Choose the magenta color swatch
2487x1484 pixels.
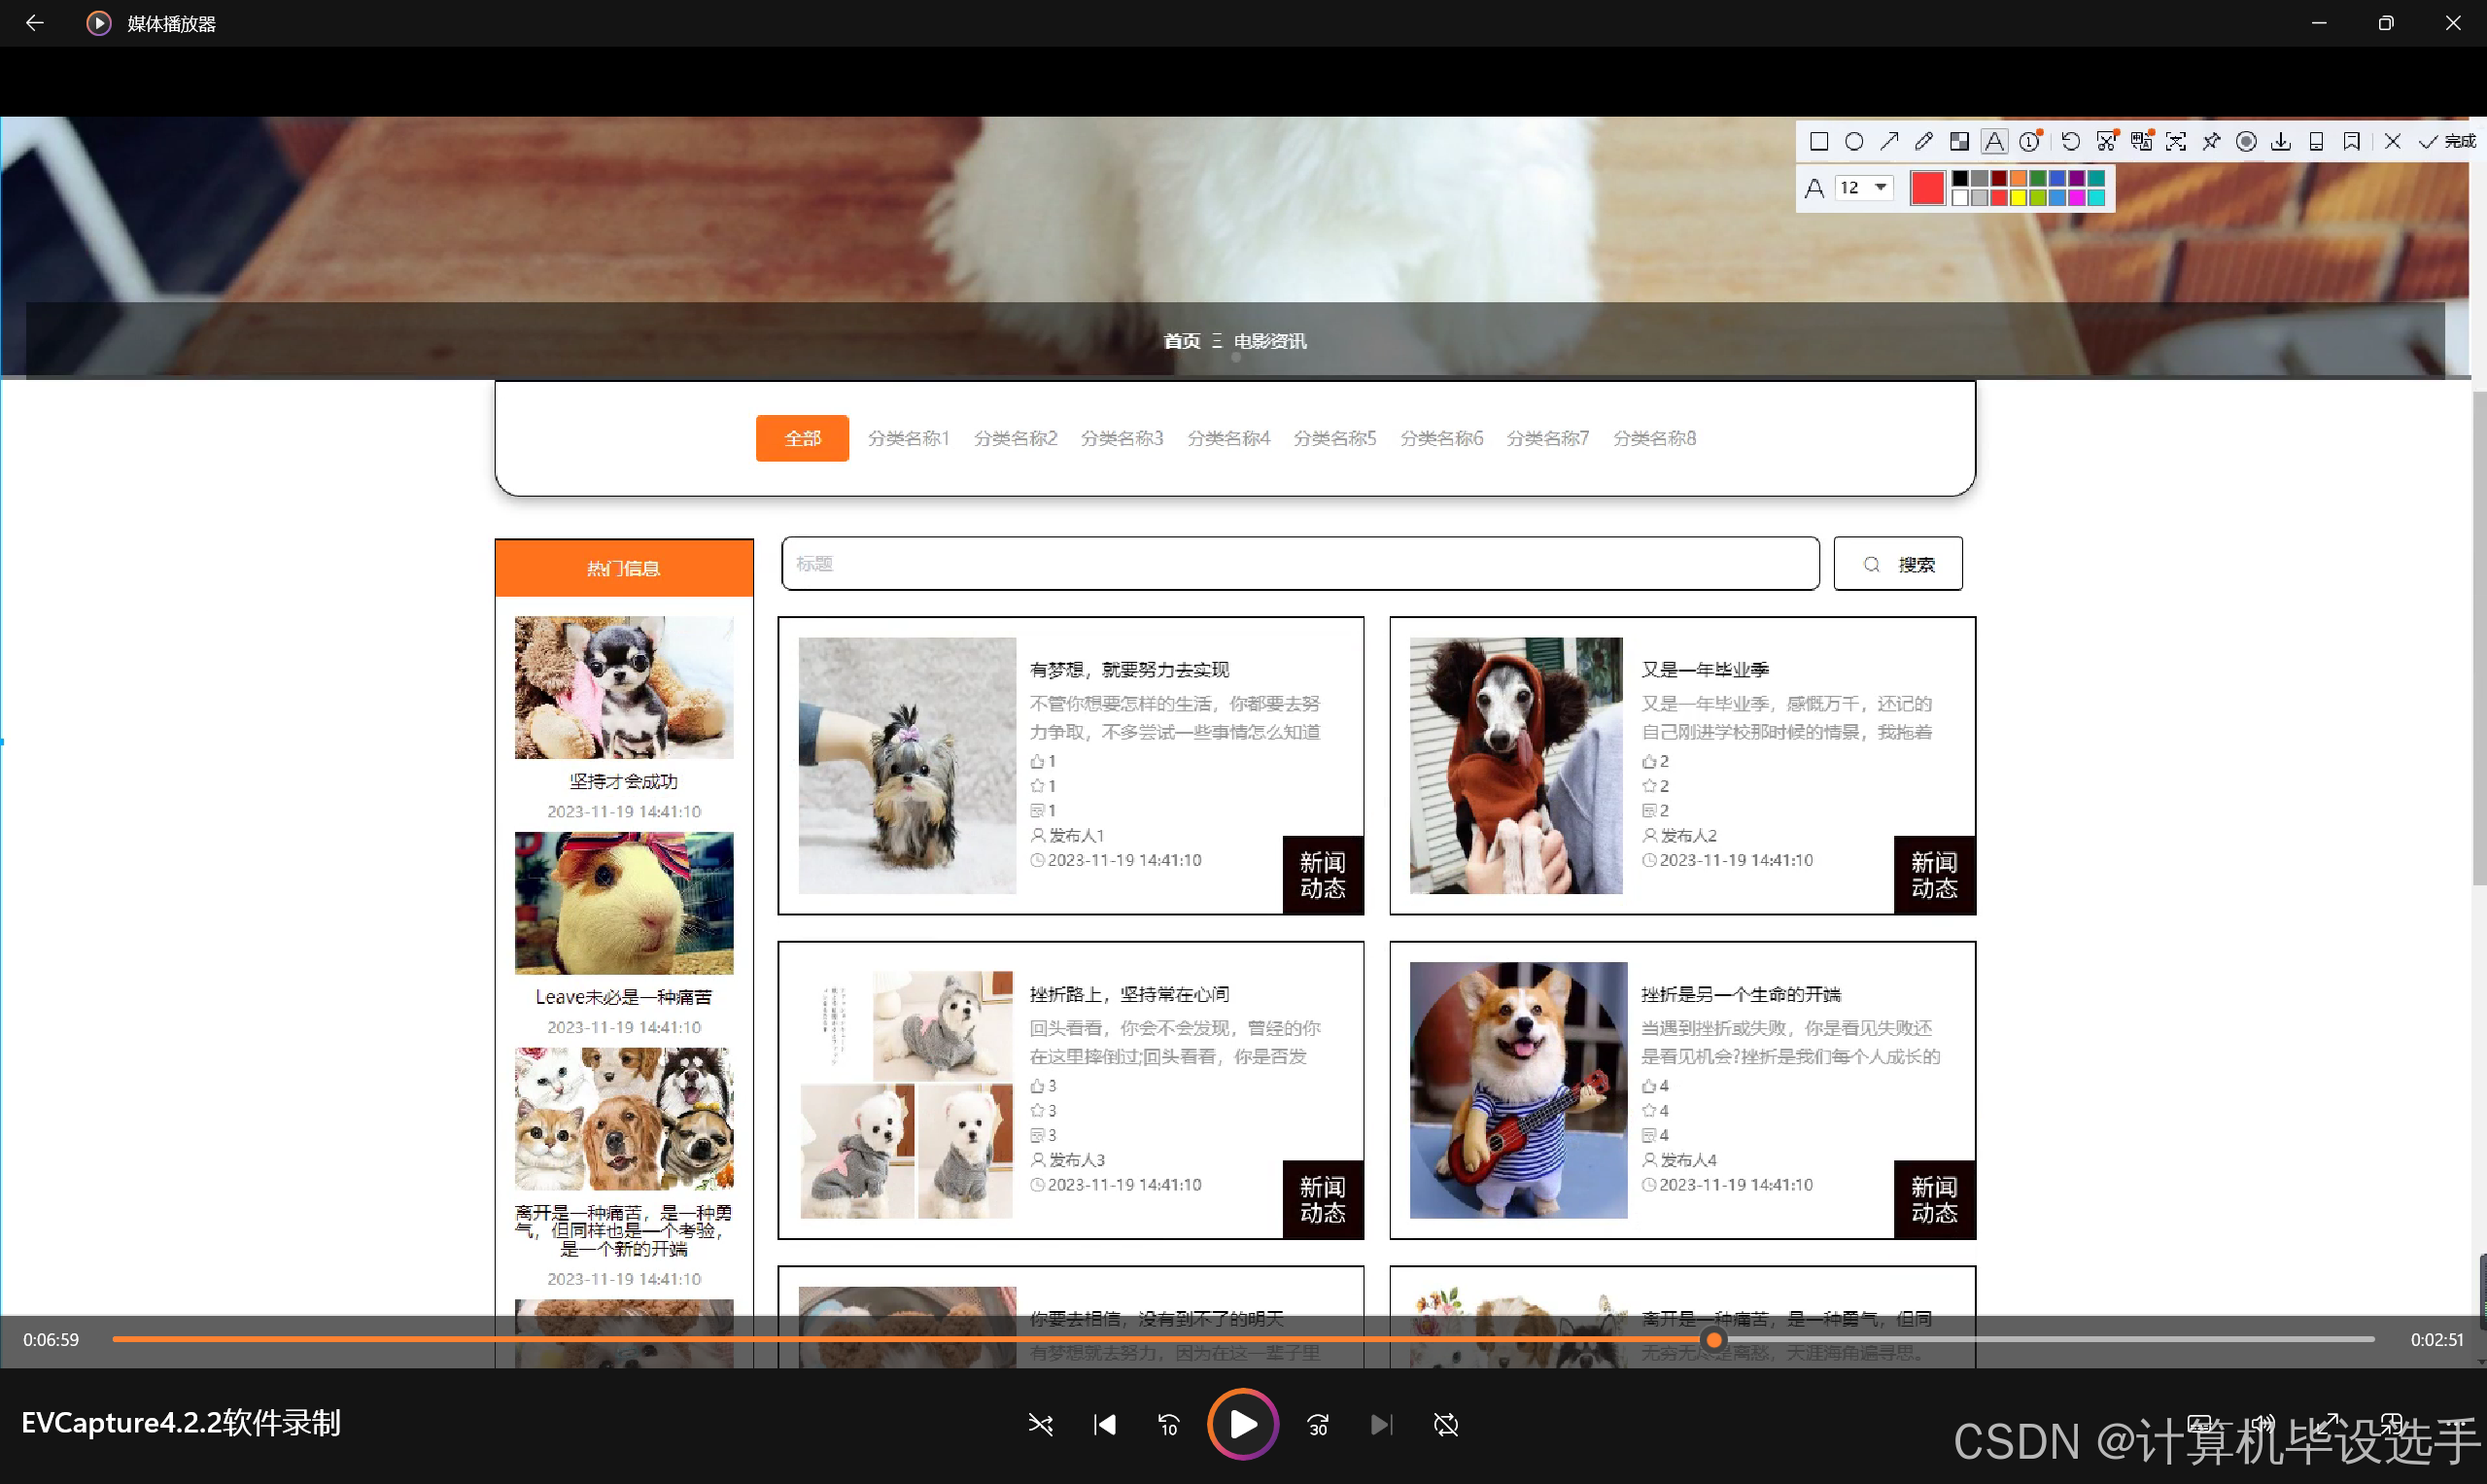tap(2076, 198)
